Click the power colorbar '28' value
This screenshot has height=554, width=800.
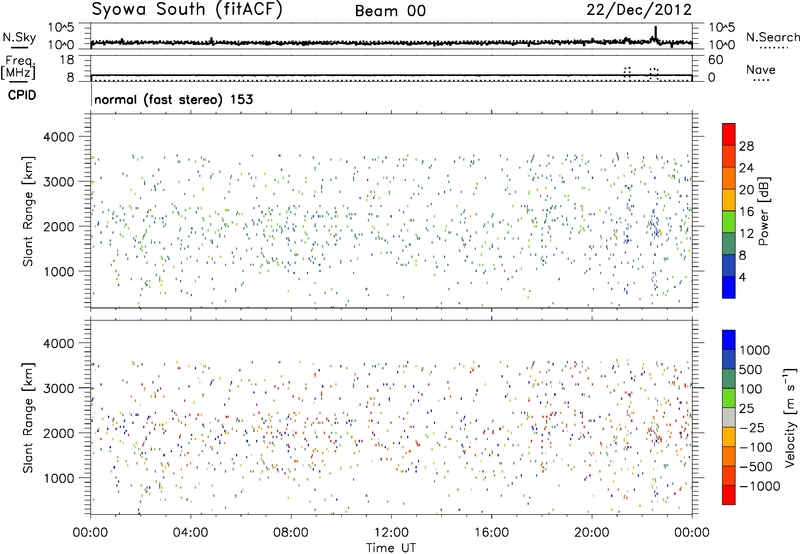[x=746, y=146]
